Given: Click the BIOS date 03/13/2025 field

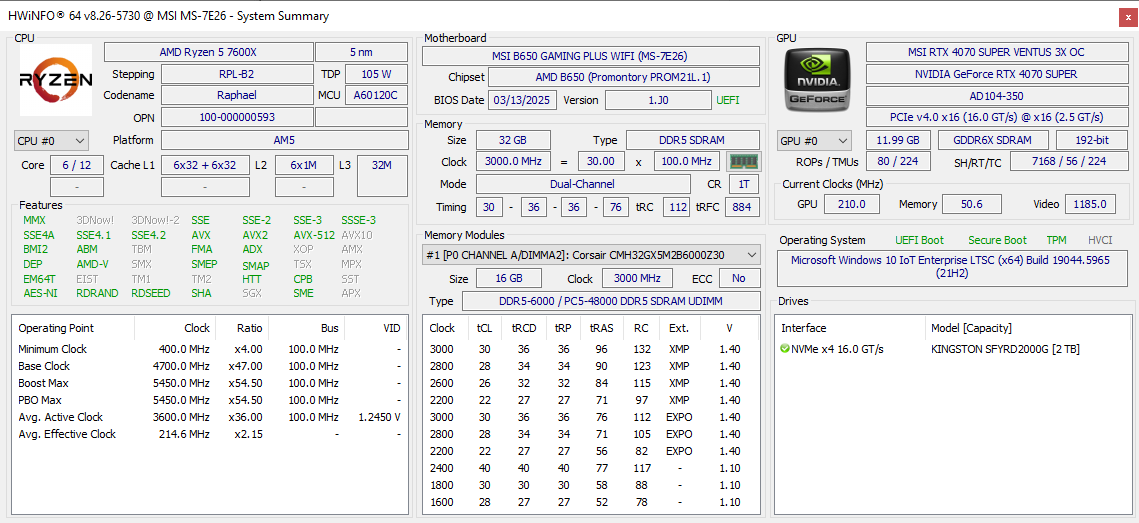Looking at the screenshot, I should click(x=523, y=100).
